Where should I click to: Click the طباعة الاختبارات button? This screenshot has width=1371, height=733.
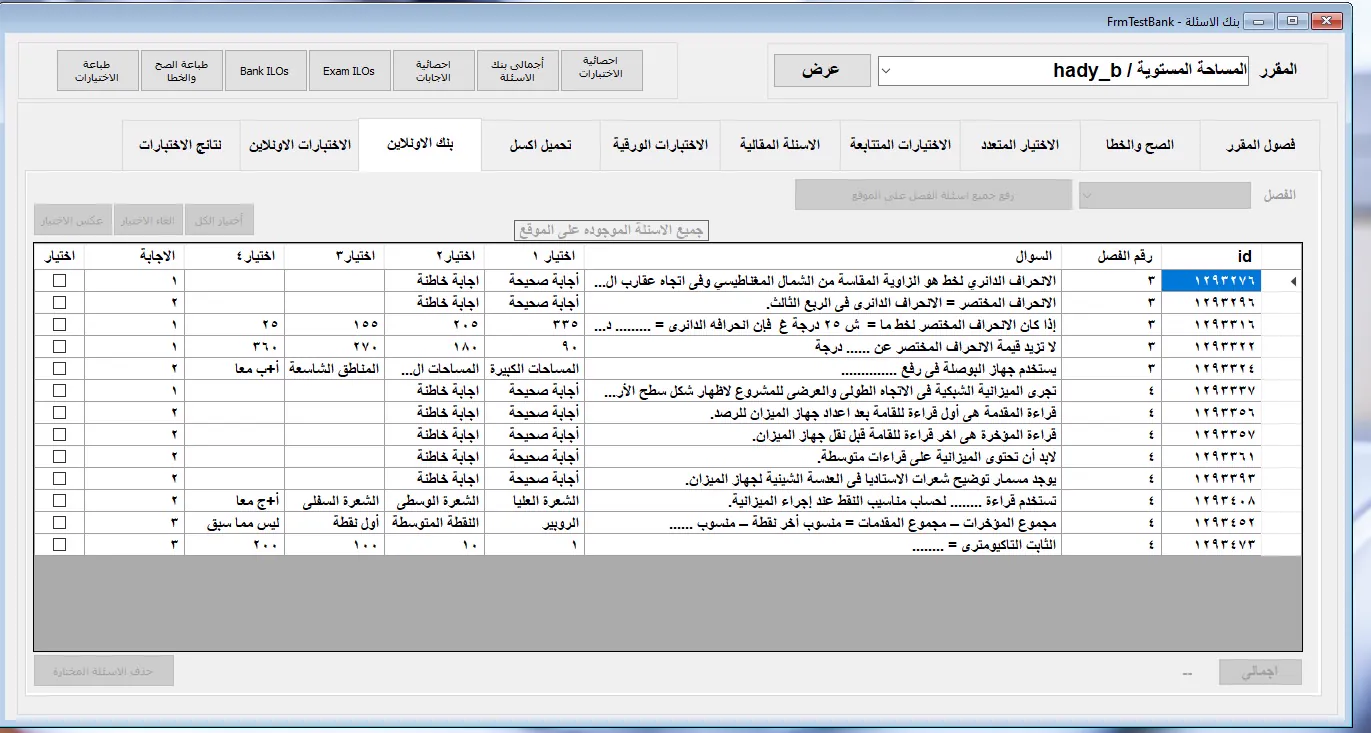tap(97, 71)
